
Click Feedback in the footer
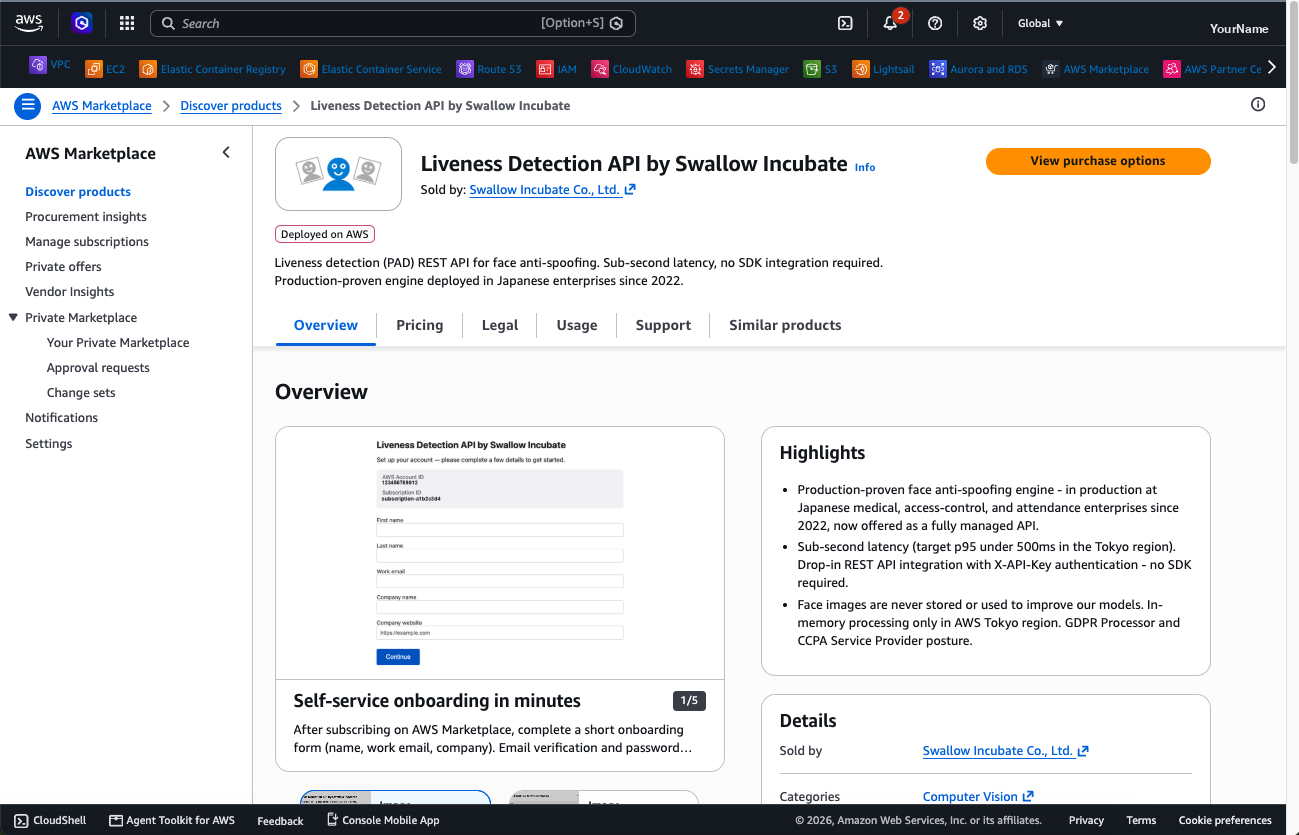[280, 821]
